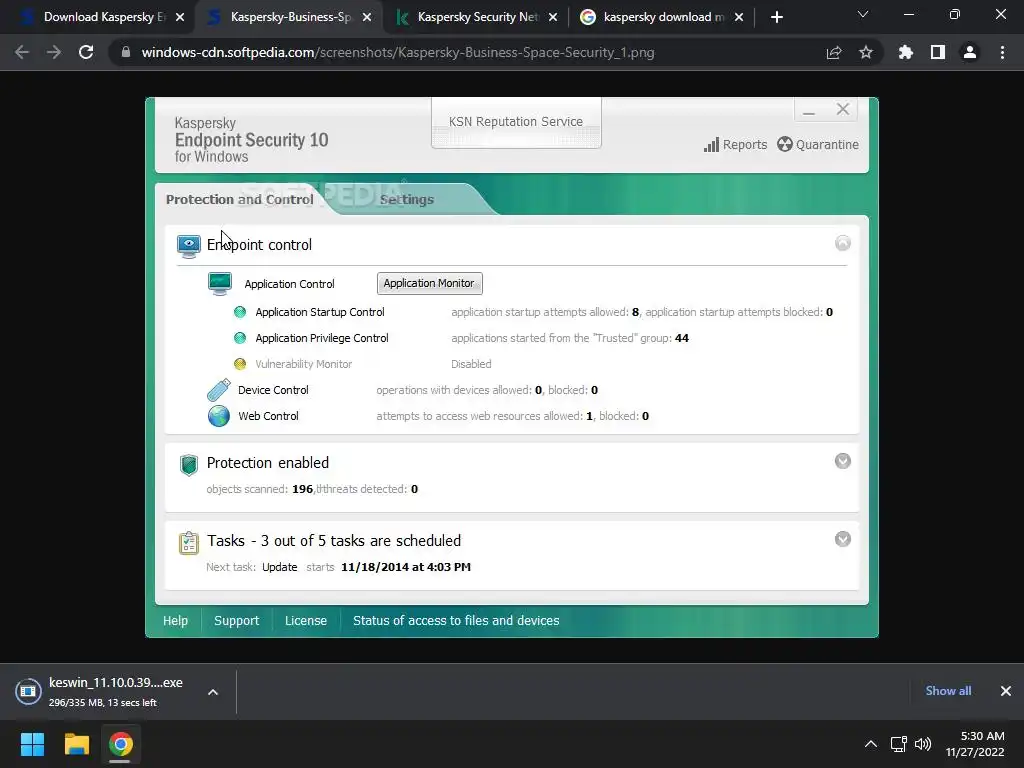Screen dimensions: 1024x768
Task: Click the Device Control label
Action: coord(273,390)
